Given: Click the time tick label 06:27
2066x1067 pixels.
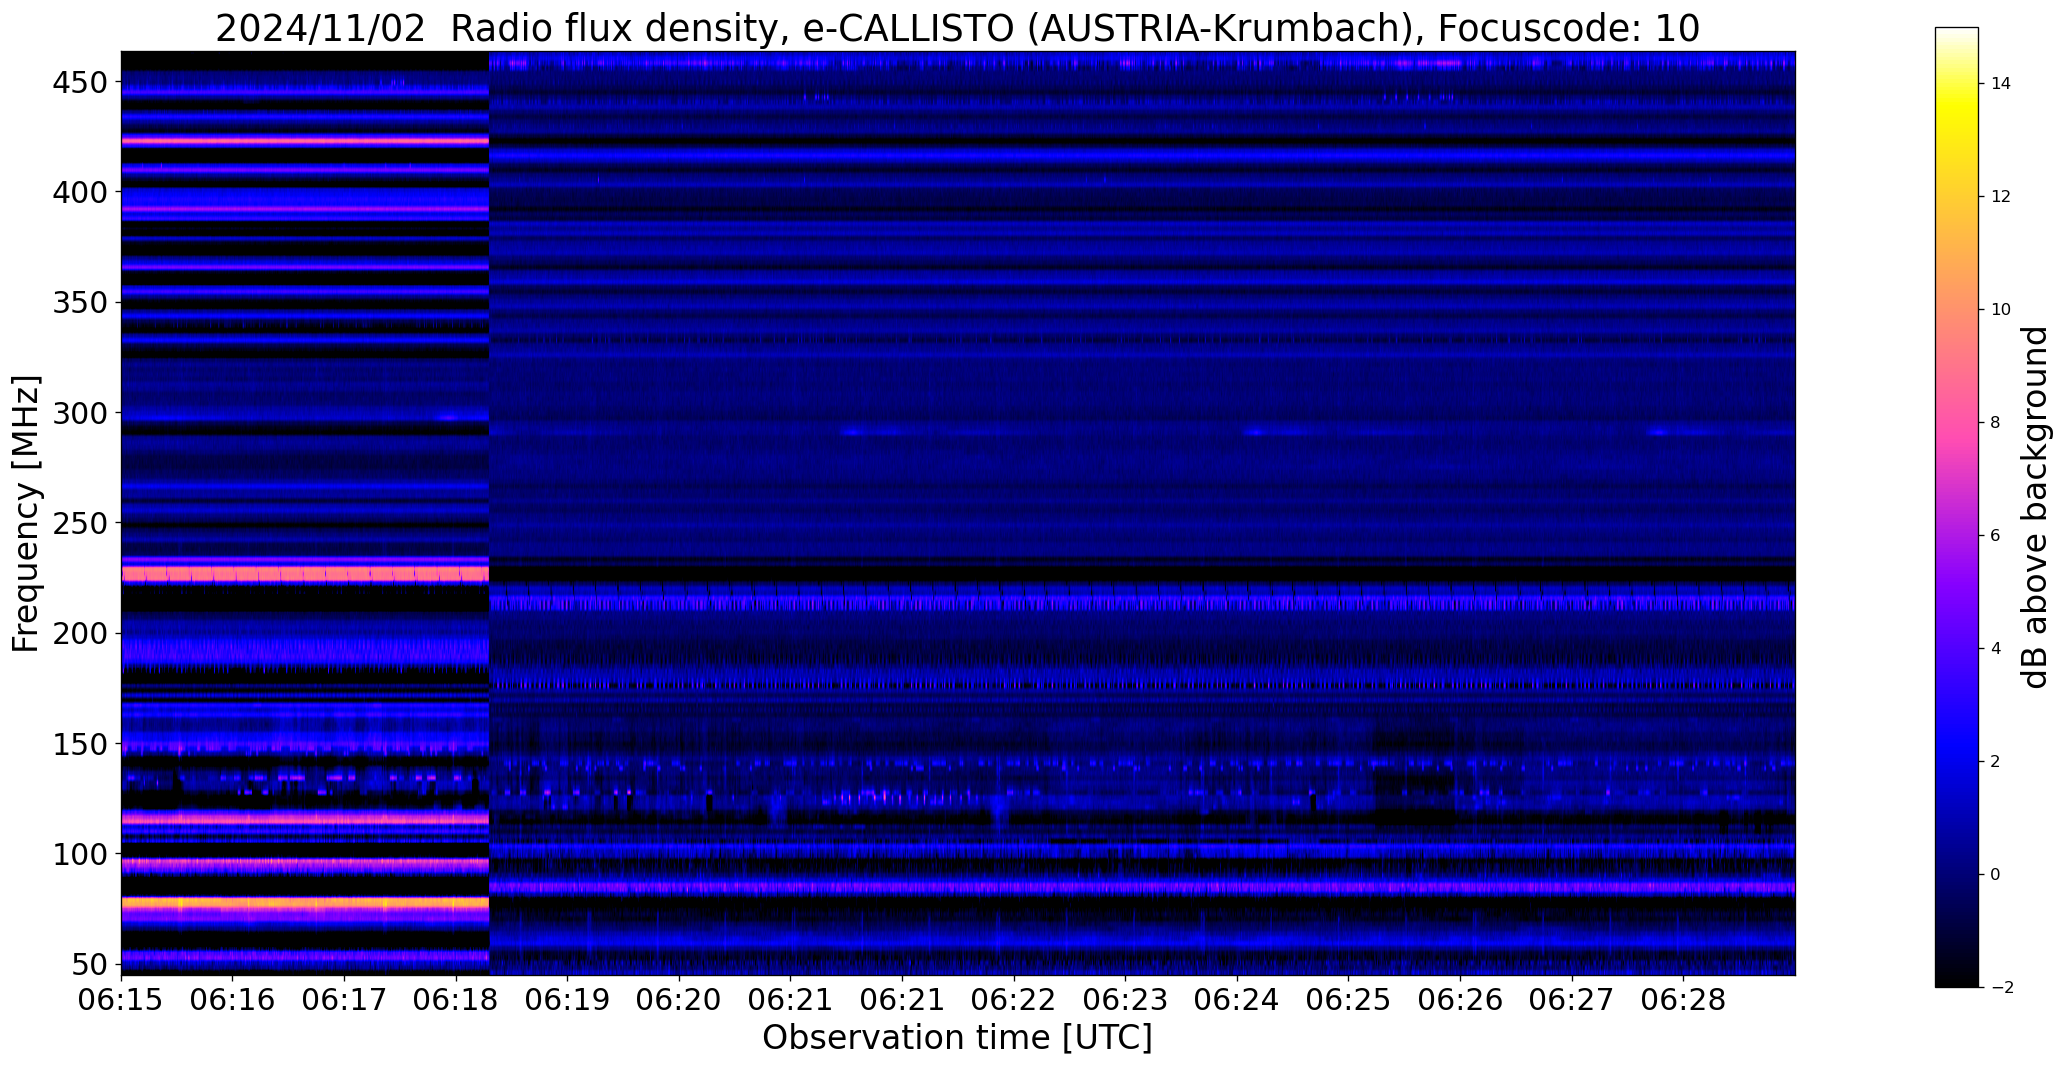Looking at the screenshot, I should click(1572, 1000).
